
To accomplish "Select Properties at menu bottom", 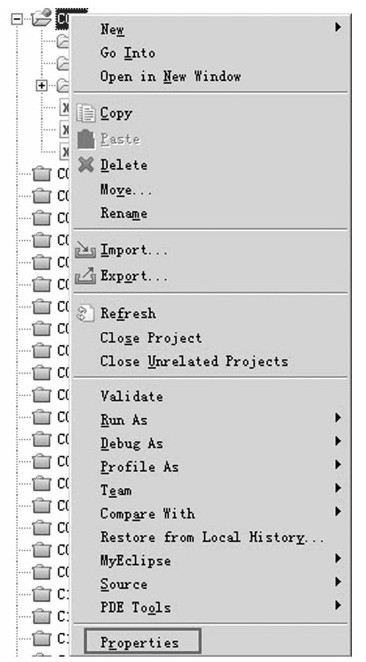I will coord(142,641).
